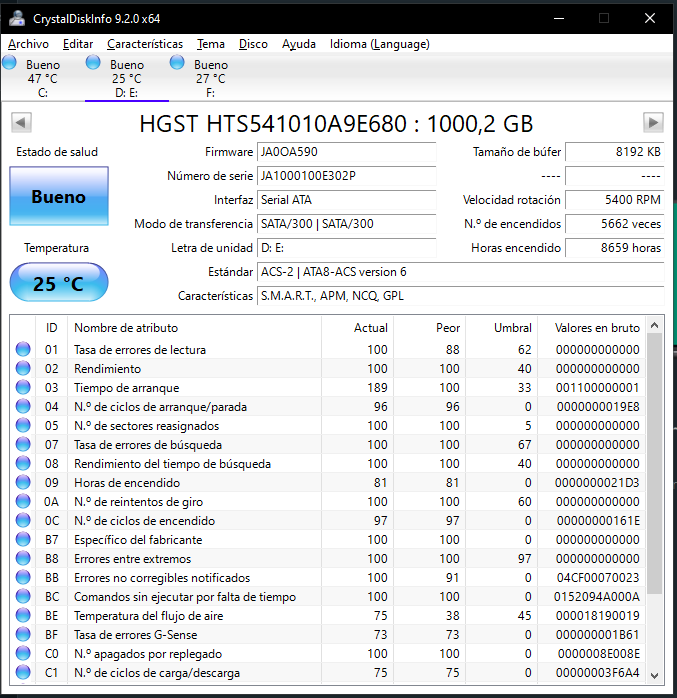The image size is (677, 698).
Task: Select the Errores entre extremos row
Action: (328, 558)
